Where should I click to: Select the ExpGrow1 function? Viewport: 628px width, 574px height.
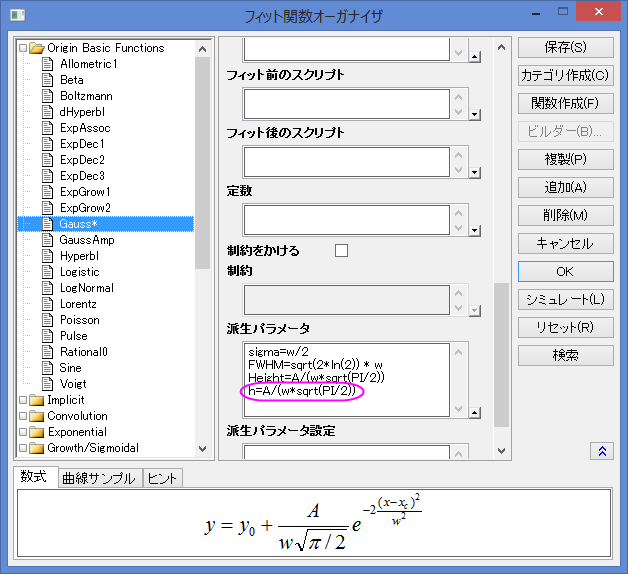click(x=85, y=192)
